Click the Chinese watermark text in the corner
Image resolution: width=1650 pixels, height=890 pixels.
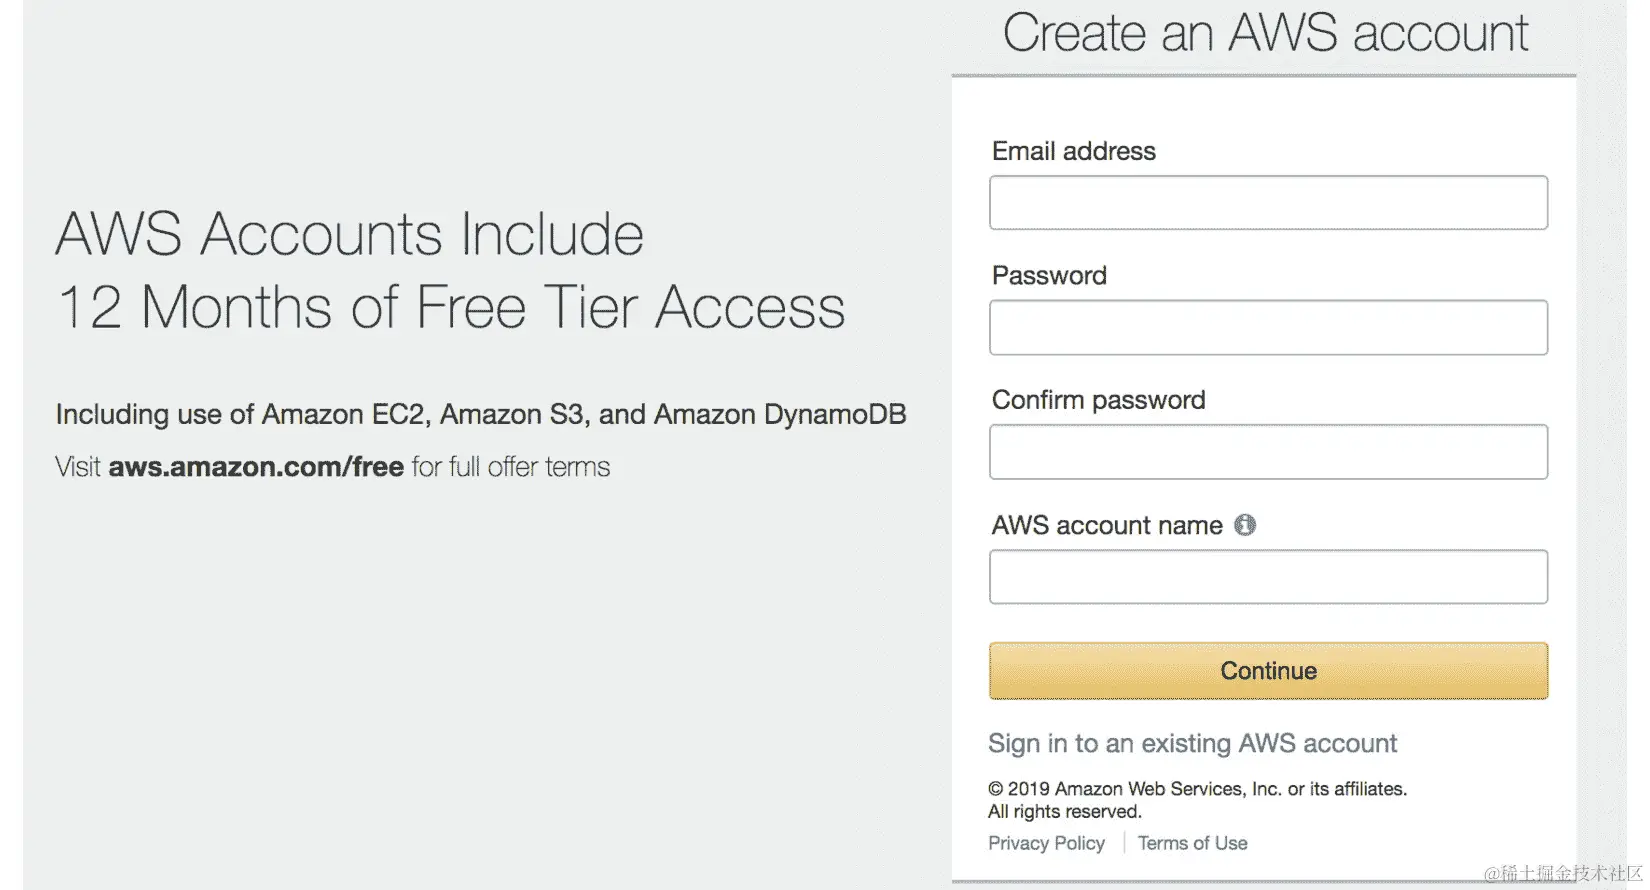coord(1564,874)
